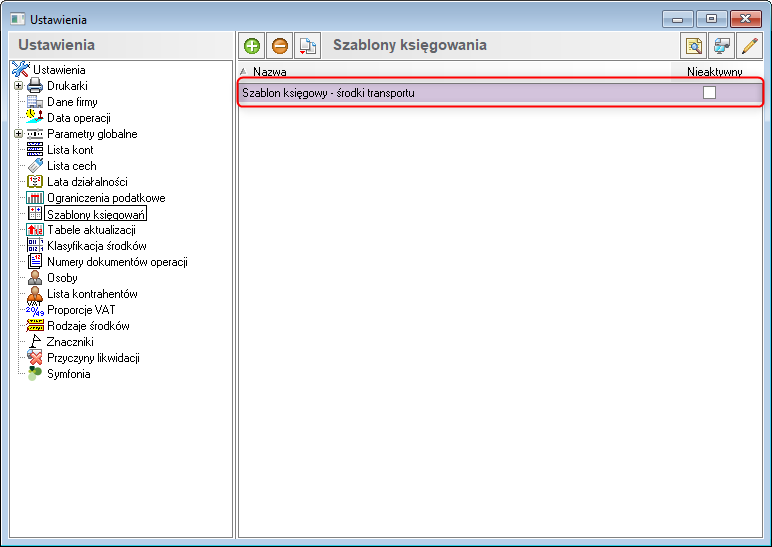Expand the Parametry globalne tree node
772x547 pixels.
[x=18, y=134]
